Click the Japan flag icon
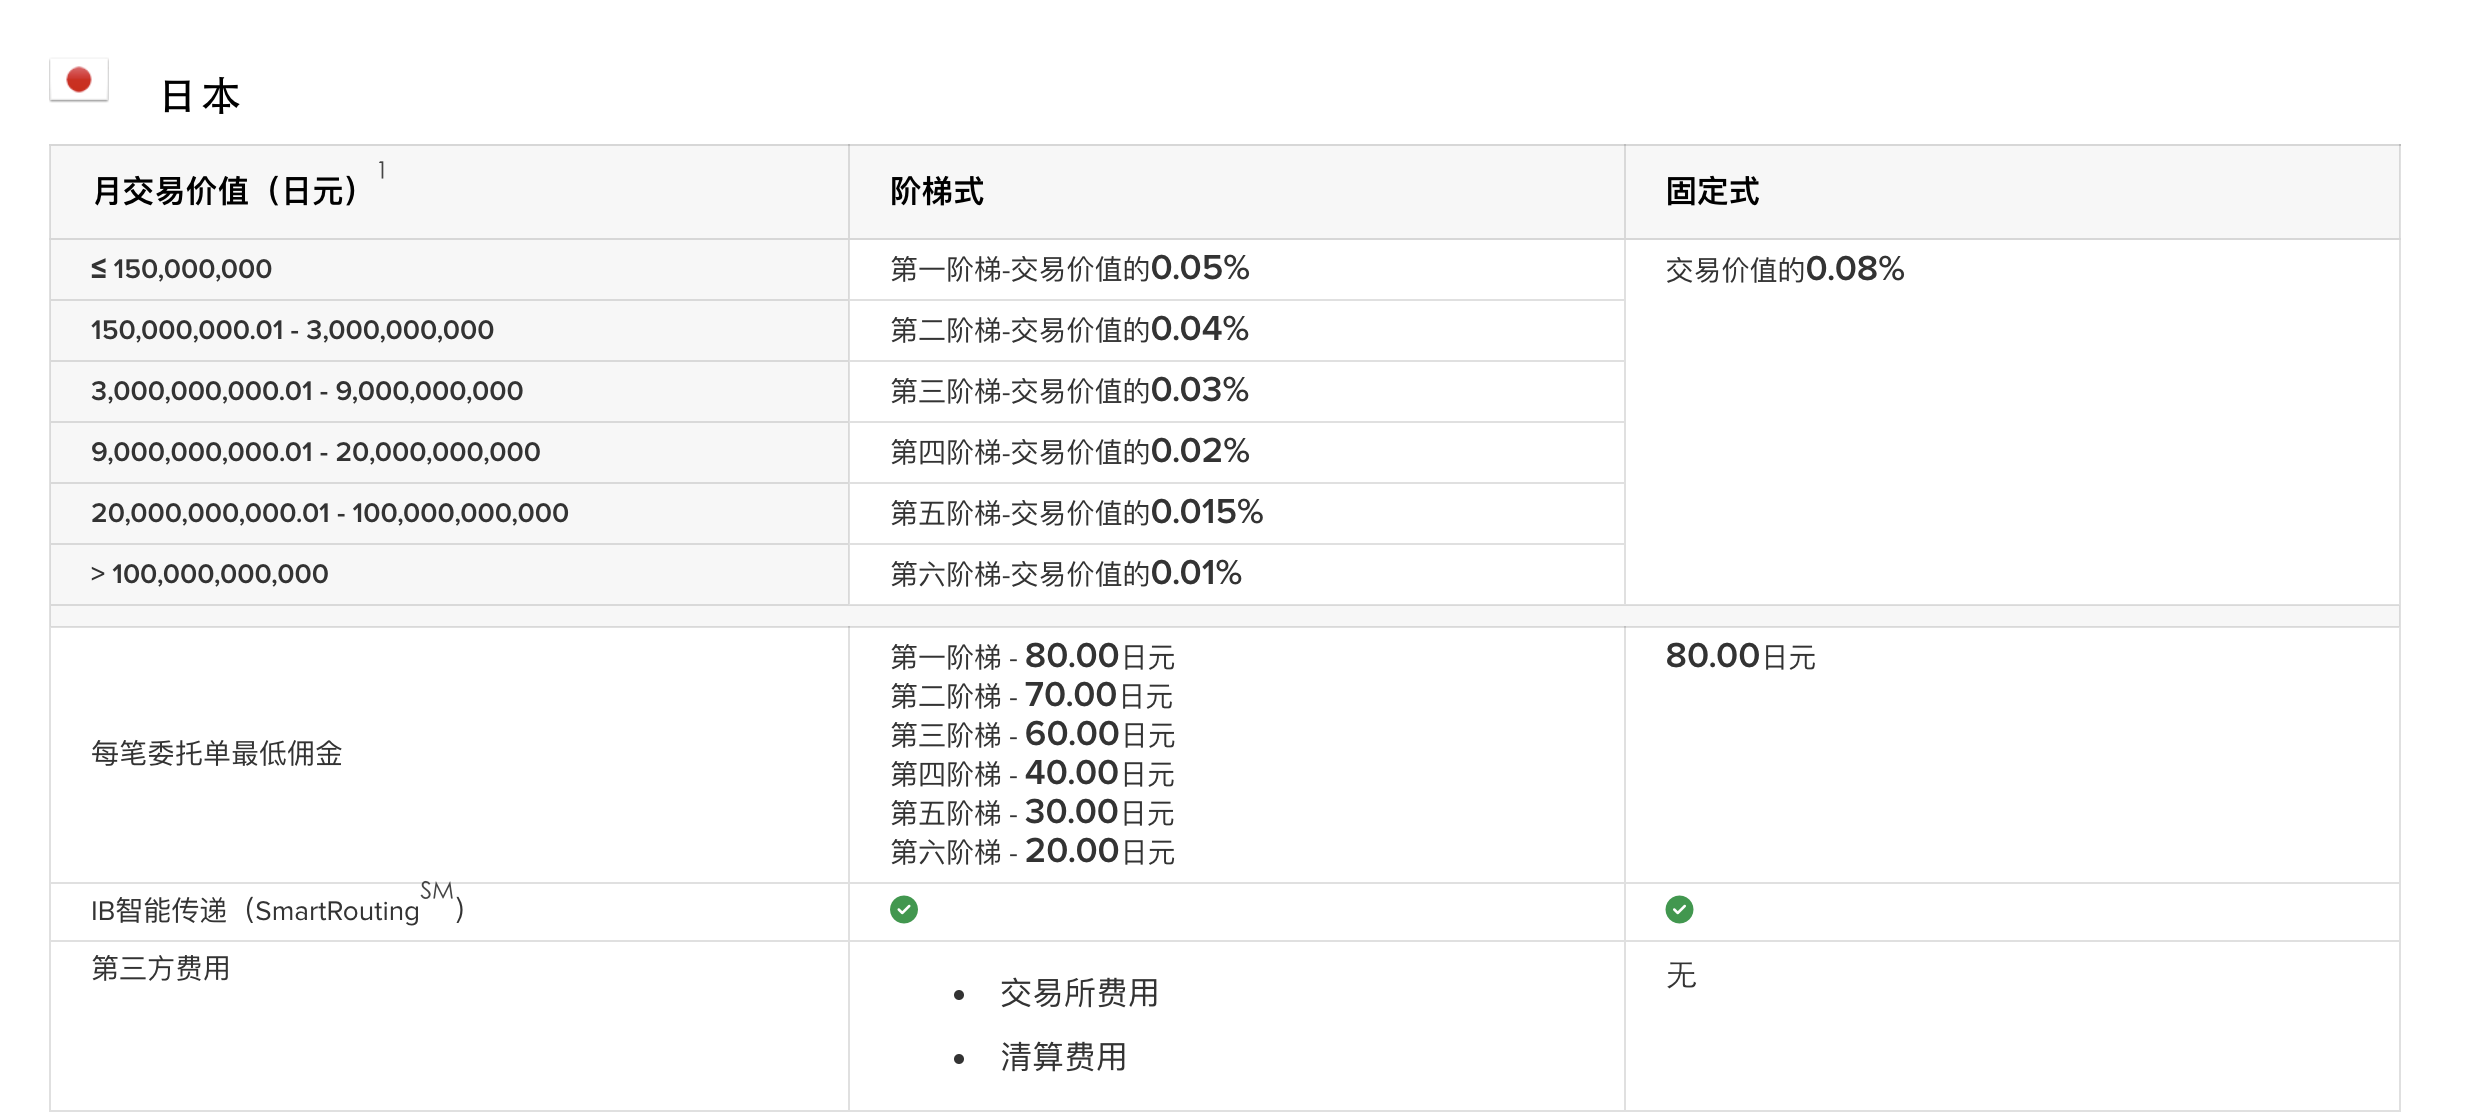This screenshot has width=2474, height=1120. [79, 80]
